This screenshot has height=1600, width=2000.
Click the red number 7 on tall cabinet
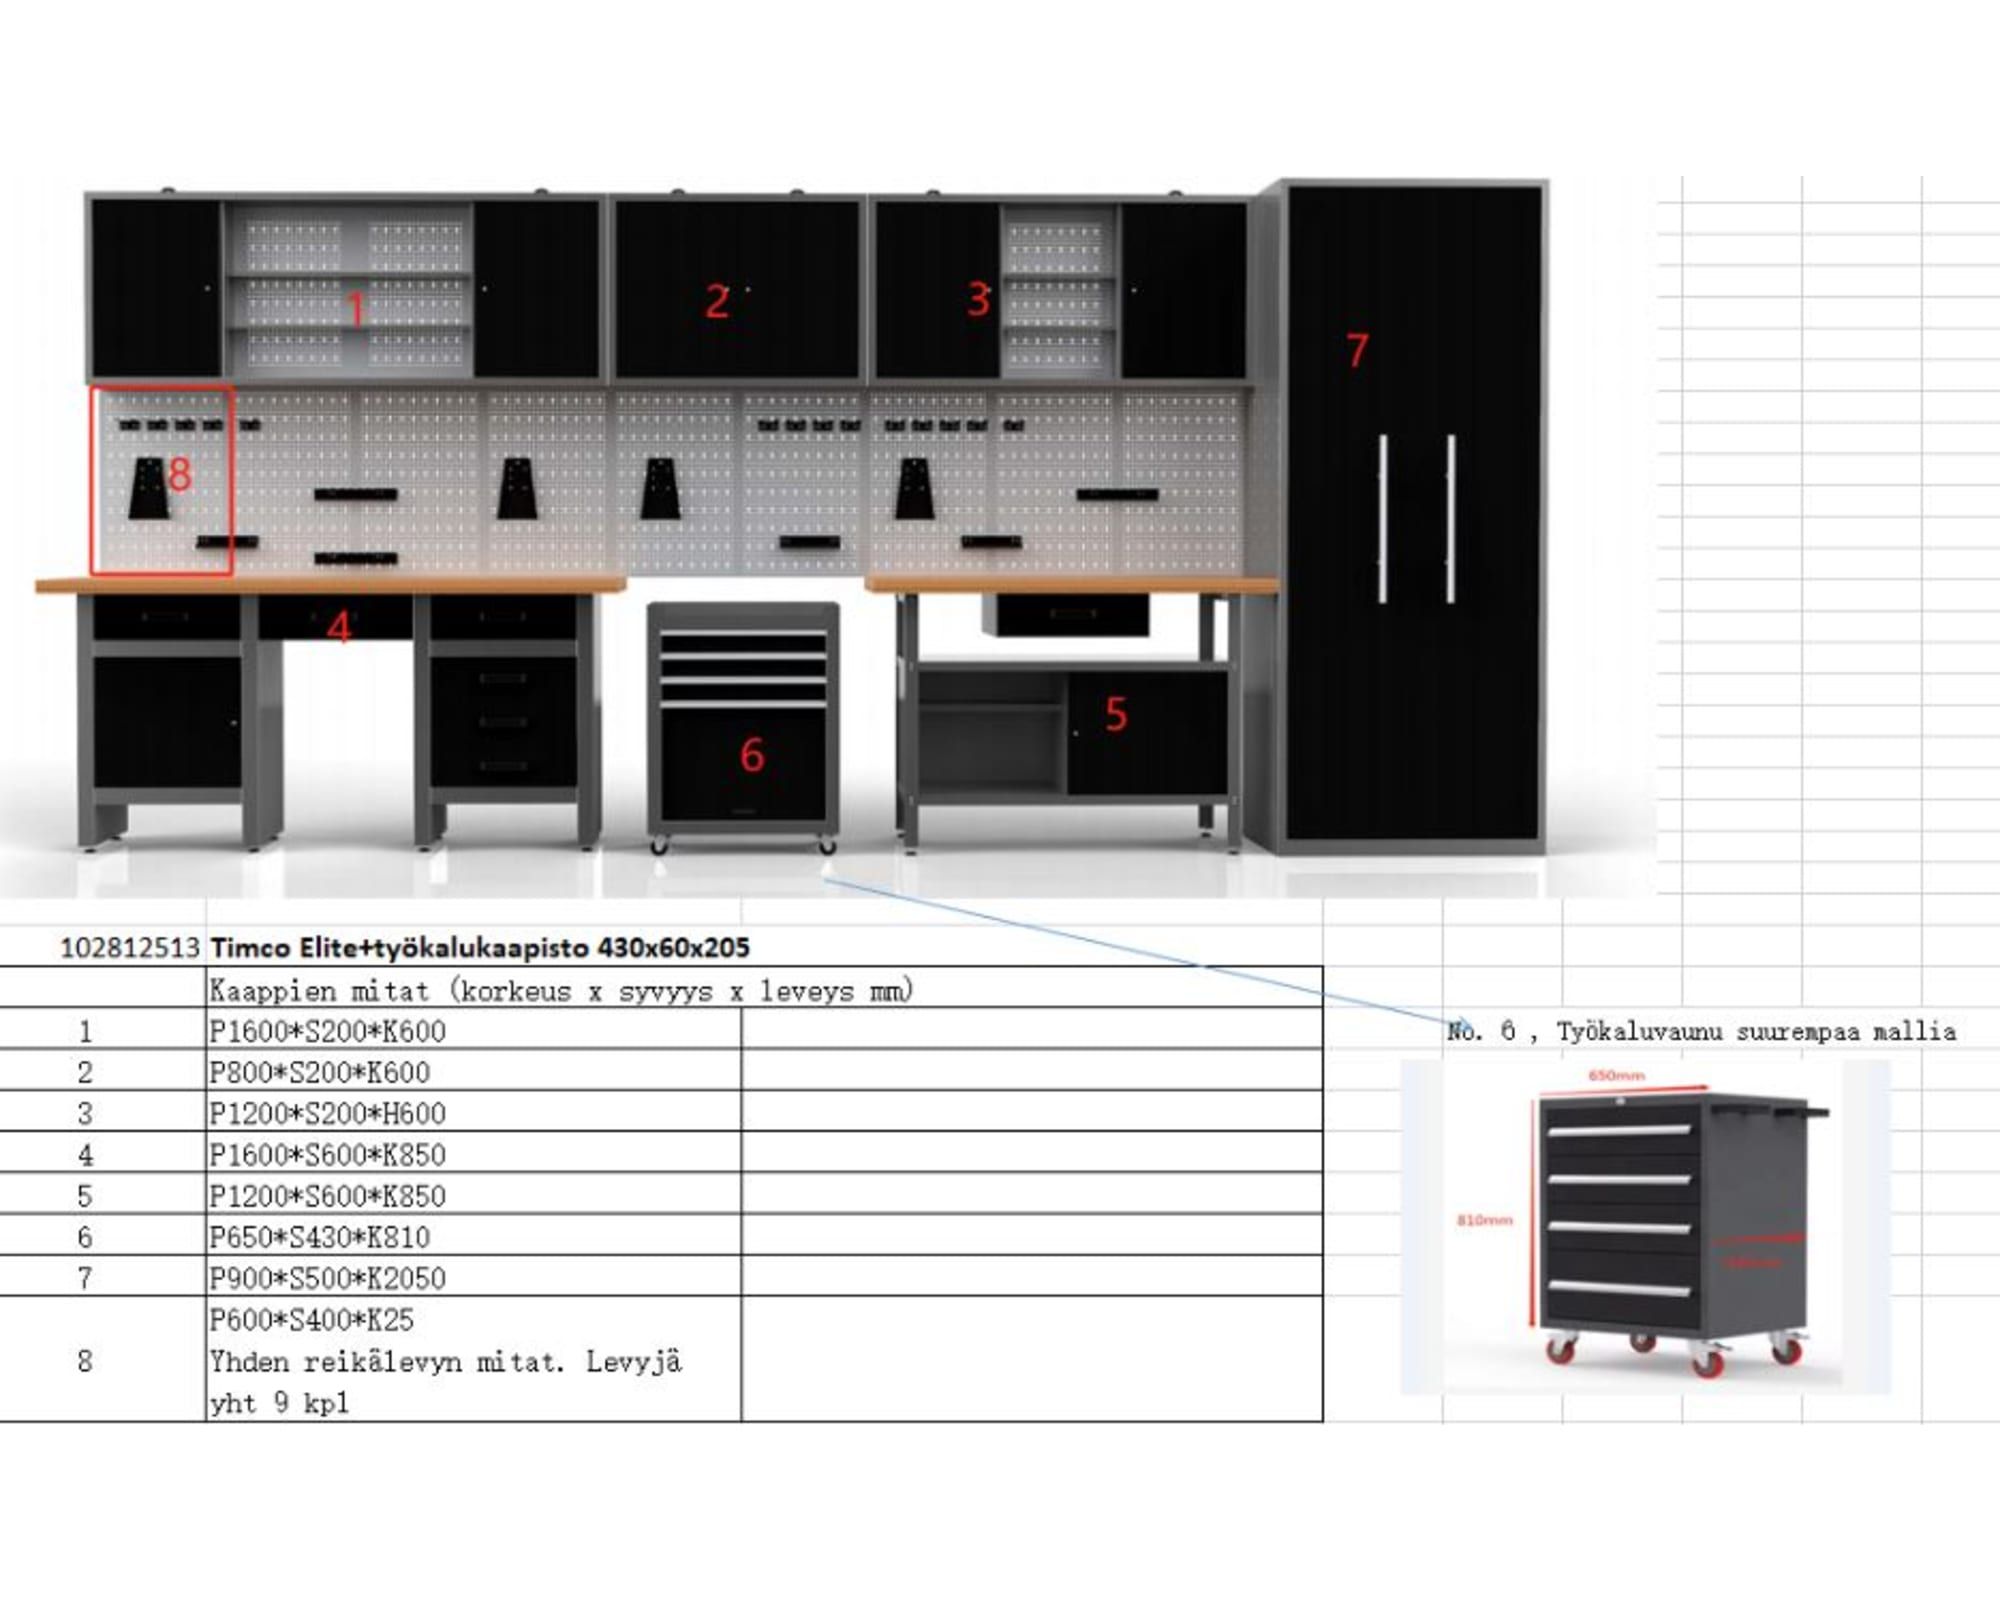(1357, 350)
